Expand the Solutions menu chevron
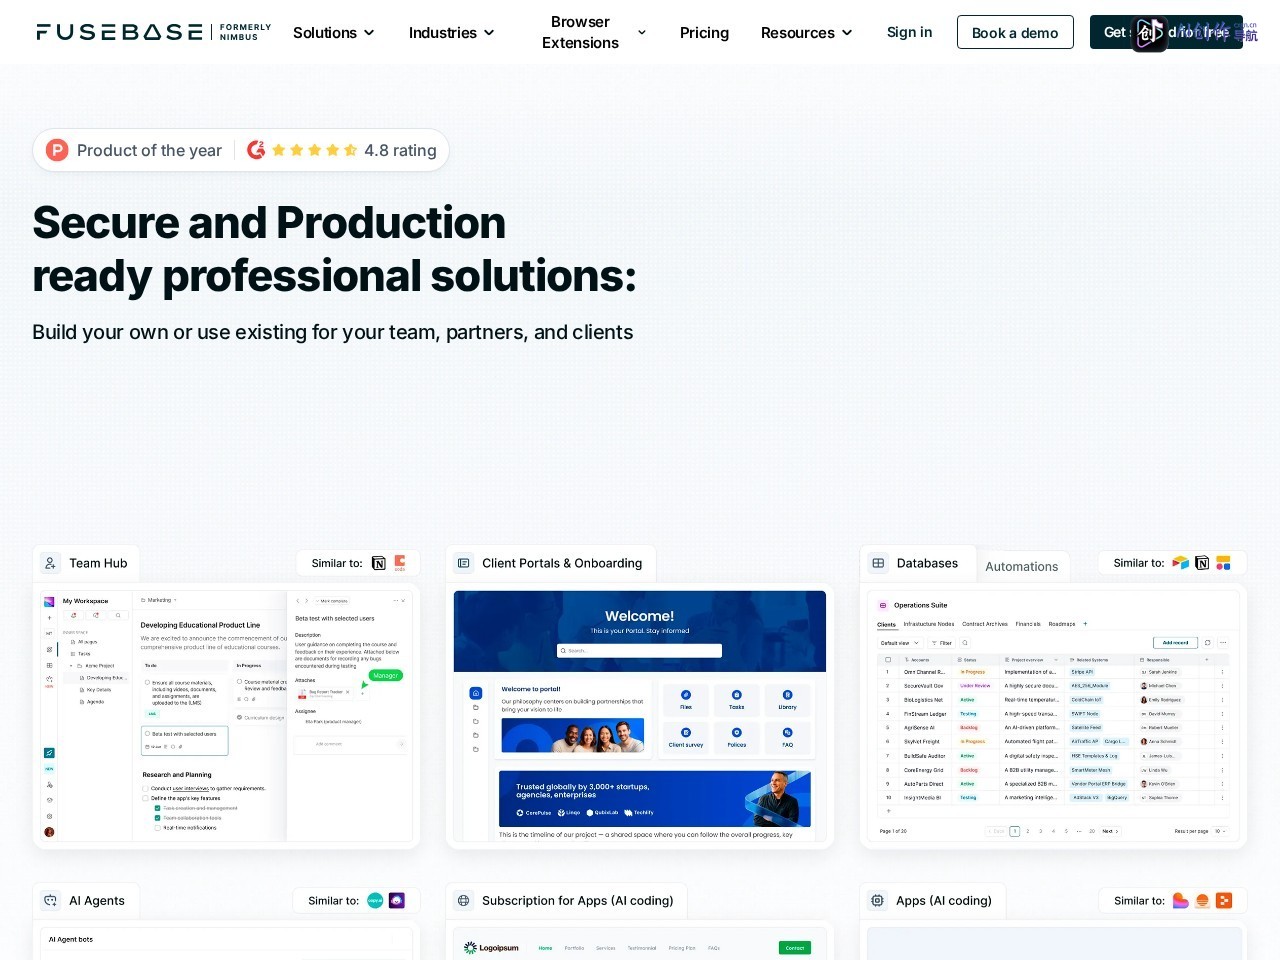 tap(369, 33)
